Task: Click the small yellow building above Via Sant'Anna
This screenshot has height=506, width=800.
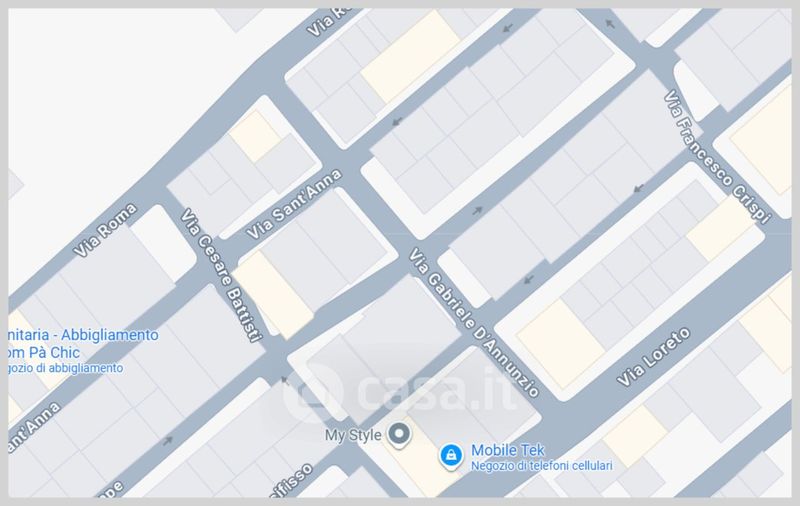Action: pos(255,136)
